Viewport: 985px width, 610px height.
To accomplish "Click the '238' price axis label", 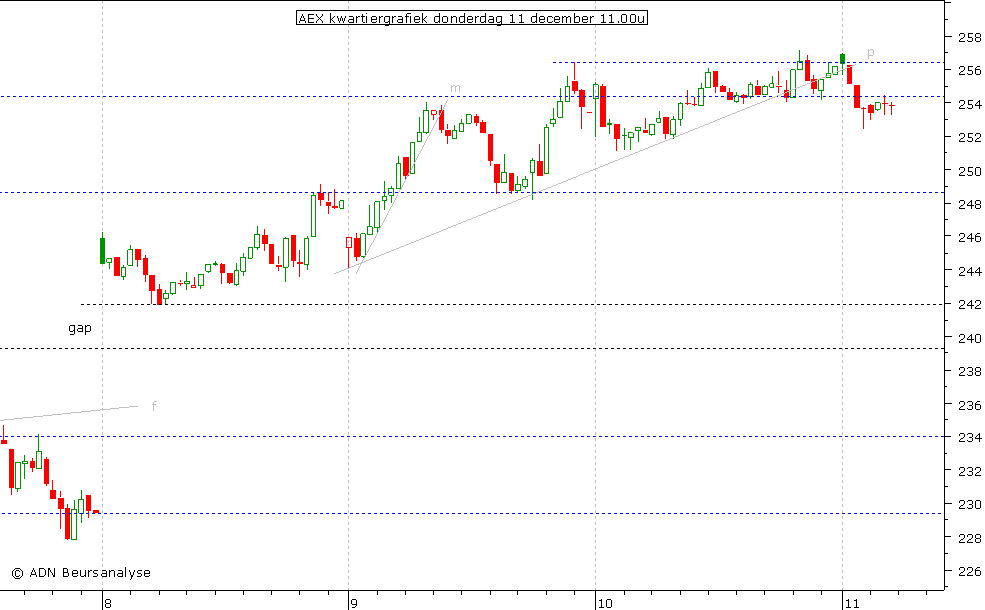I will 970,372.
